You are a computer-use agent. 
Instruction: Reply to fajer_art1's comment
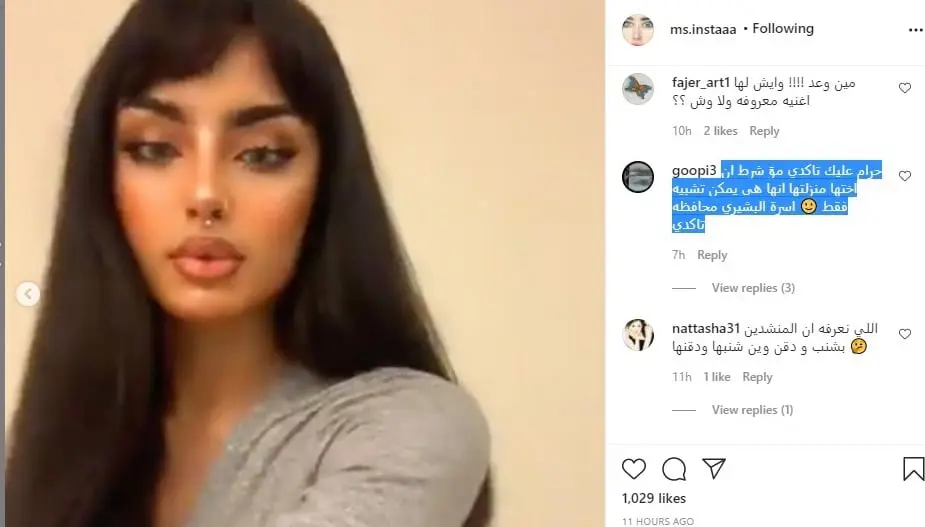tap(764, 131)
